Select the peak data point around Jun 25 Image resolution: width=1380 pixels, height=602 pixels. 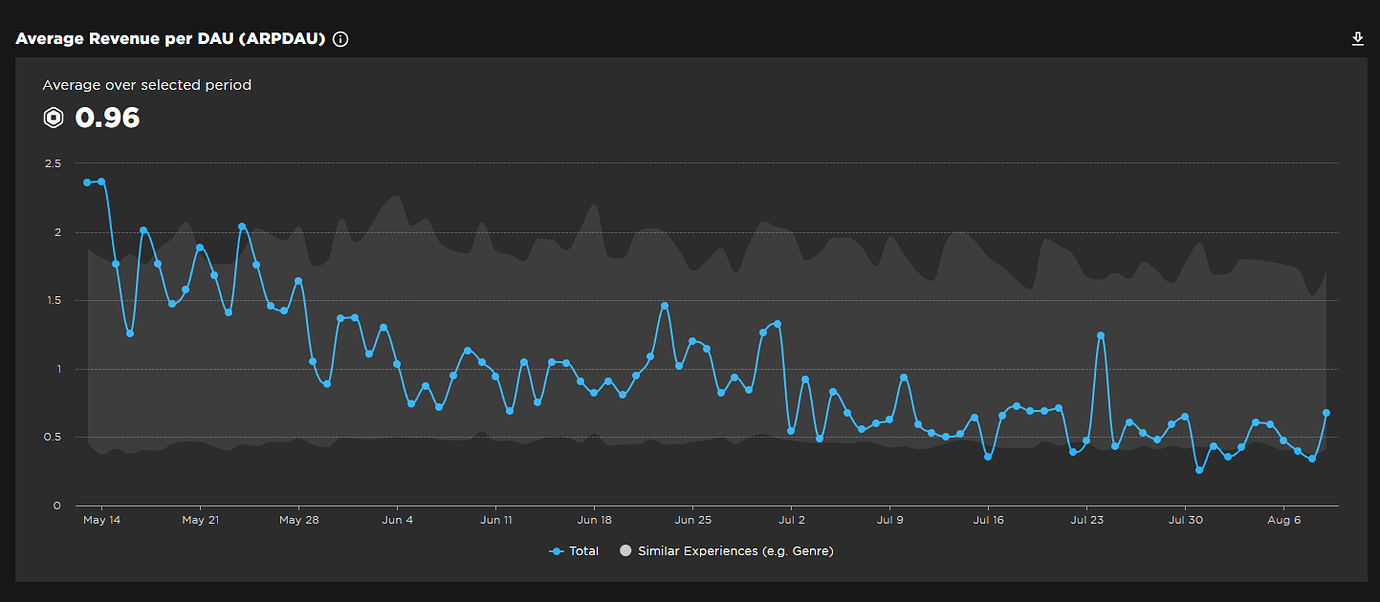tap(664, 304)
